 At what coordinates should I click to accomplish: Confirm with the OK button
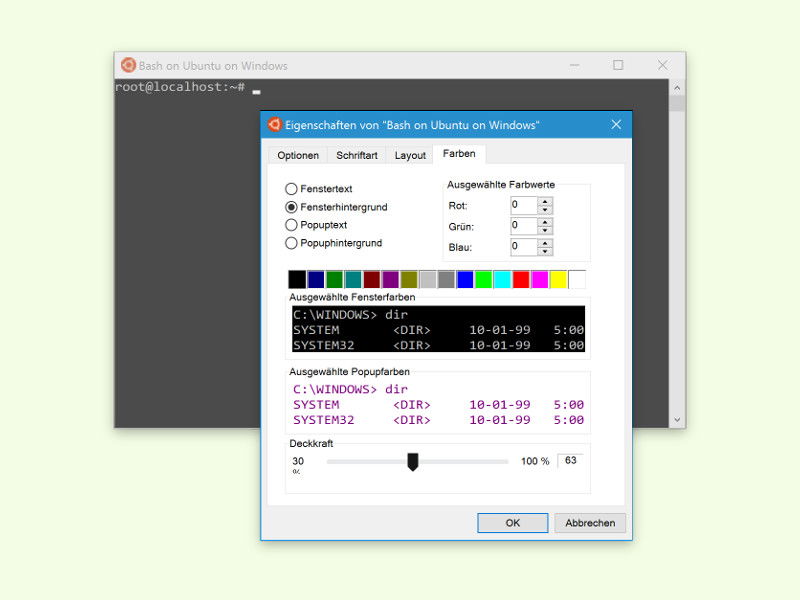point(513,523)
